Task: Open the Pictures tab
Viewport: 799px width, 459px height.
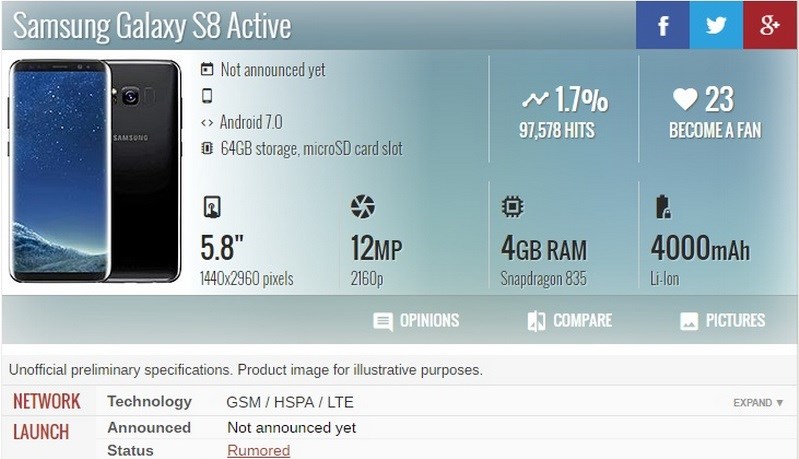Action: pos(735,321)
